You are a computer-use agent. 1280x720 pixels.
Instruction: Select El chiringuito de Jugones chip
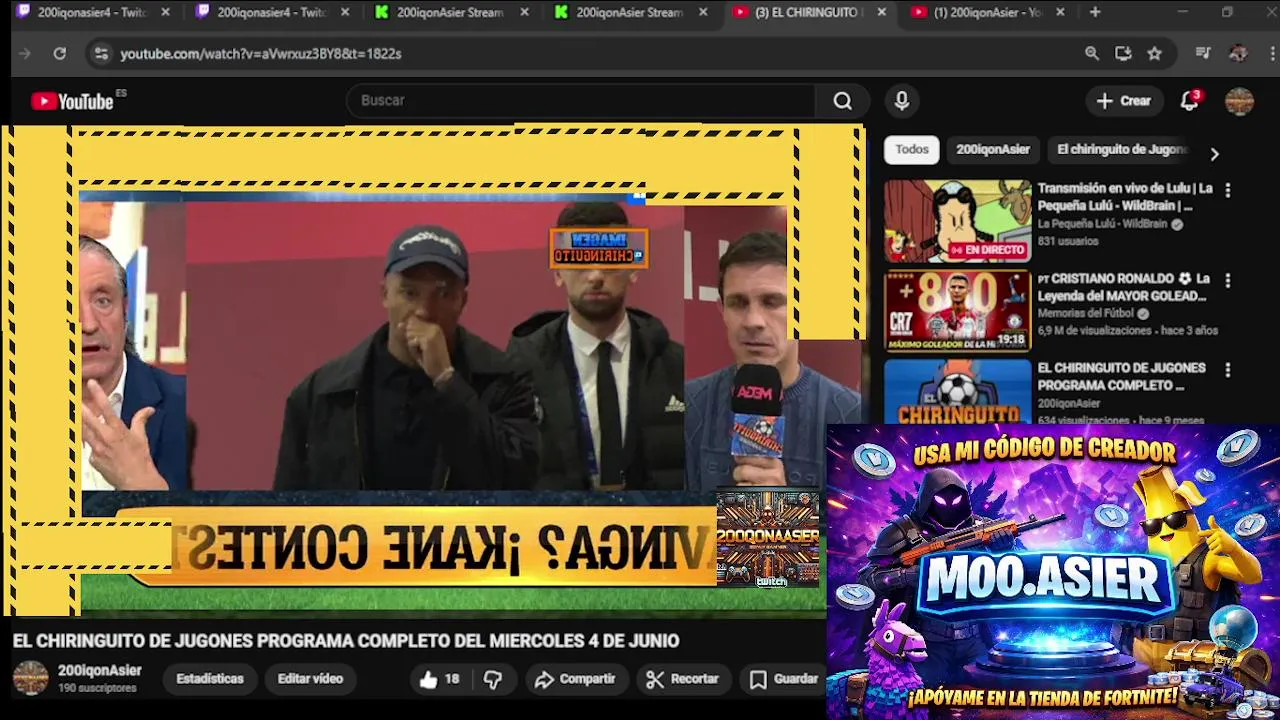coord(1121,149)
